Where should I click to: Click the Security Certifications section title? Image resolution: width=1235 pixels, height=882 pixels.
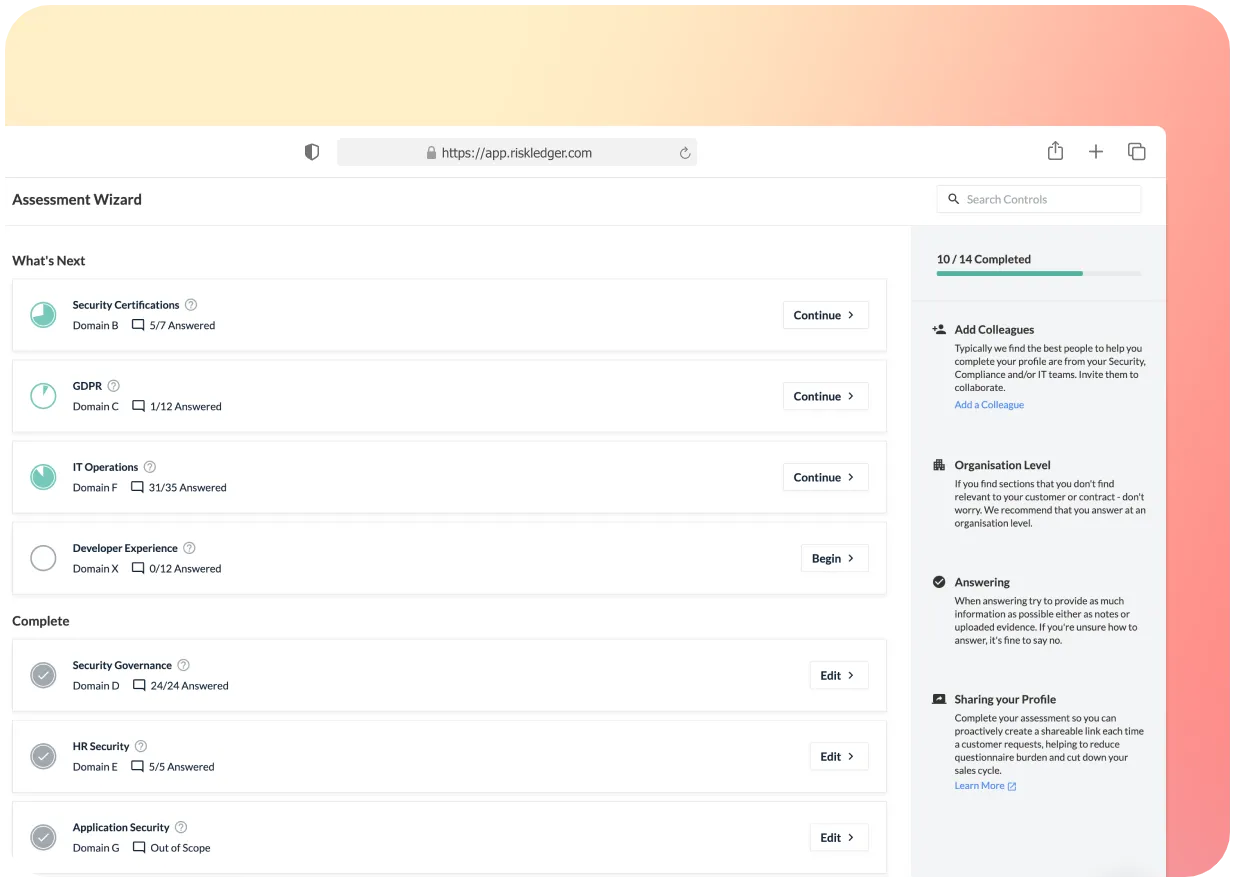point(126,305)
